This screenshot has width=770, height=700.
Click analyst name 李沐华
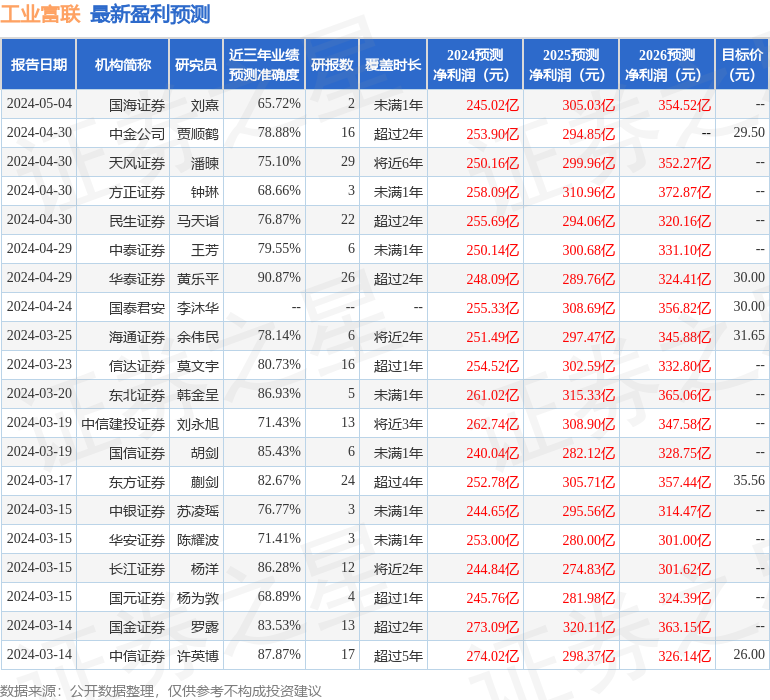click(x=198, y=308)
